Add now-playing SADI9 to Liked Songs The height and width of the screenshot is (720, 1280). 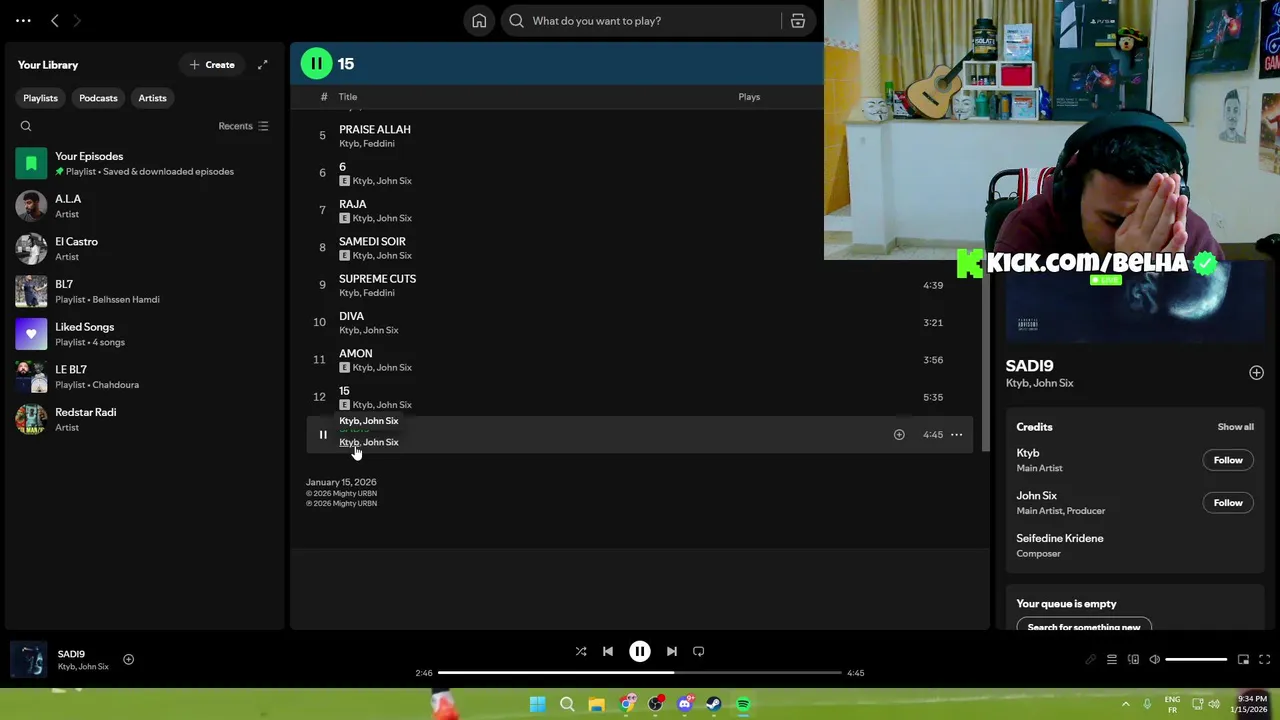click(128, 660)
